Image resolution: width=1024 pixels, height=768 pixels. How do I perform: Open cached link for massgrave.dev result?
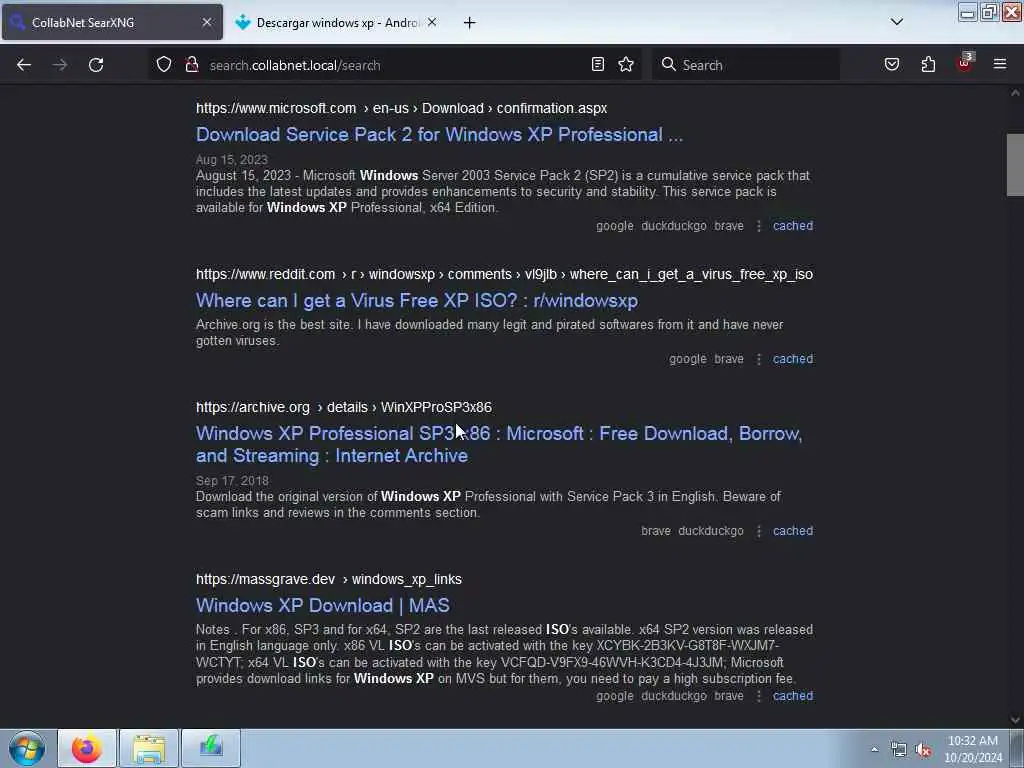coord(793,696)
